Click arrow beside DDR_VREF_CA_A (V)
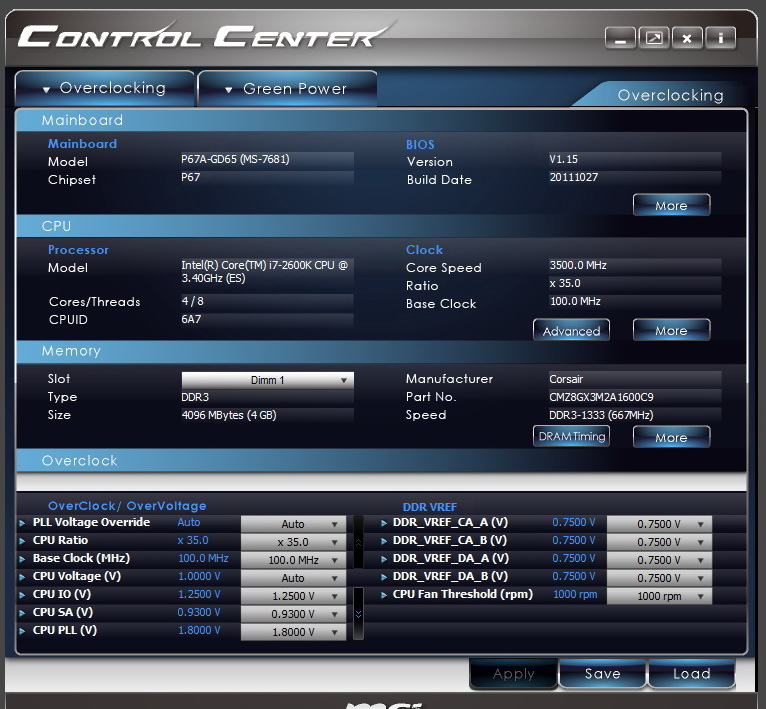Viewport: 766px width, 709px height. [384, 523]
